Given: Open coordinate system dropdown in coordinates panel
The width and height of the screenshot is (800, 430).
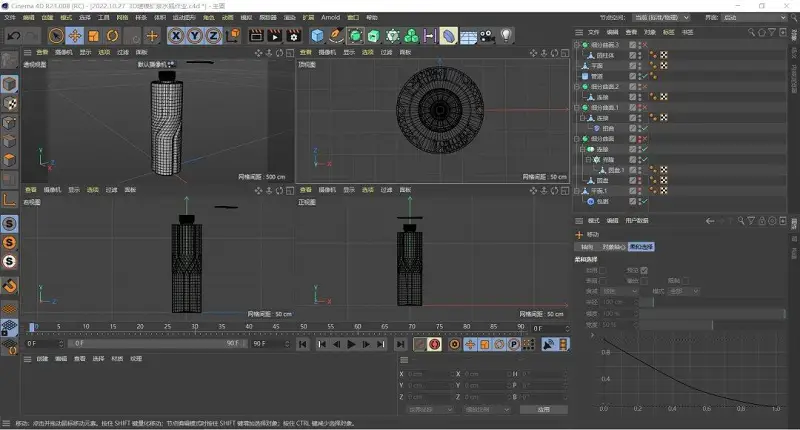Looking at the screenshot, I should 430,410.
